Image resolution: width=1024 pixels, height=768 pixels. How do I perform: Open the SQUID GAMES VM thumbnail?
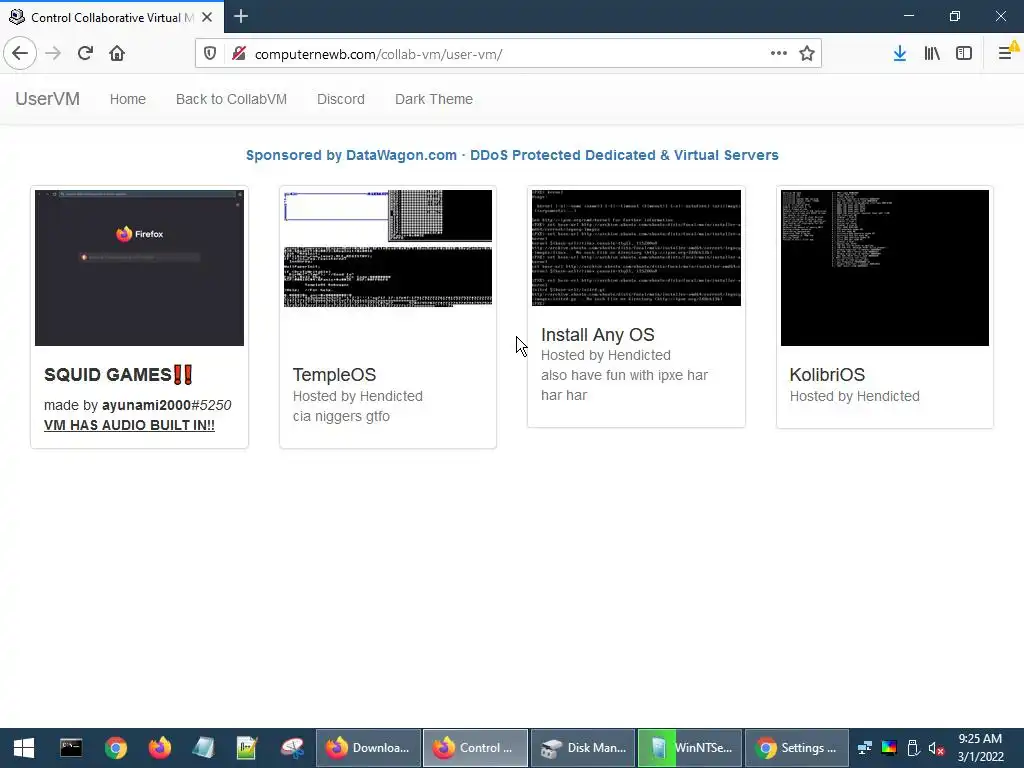pos(139,268)
